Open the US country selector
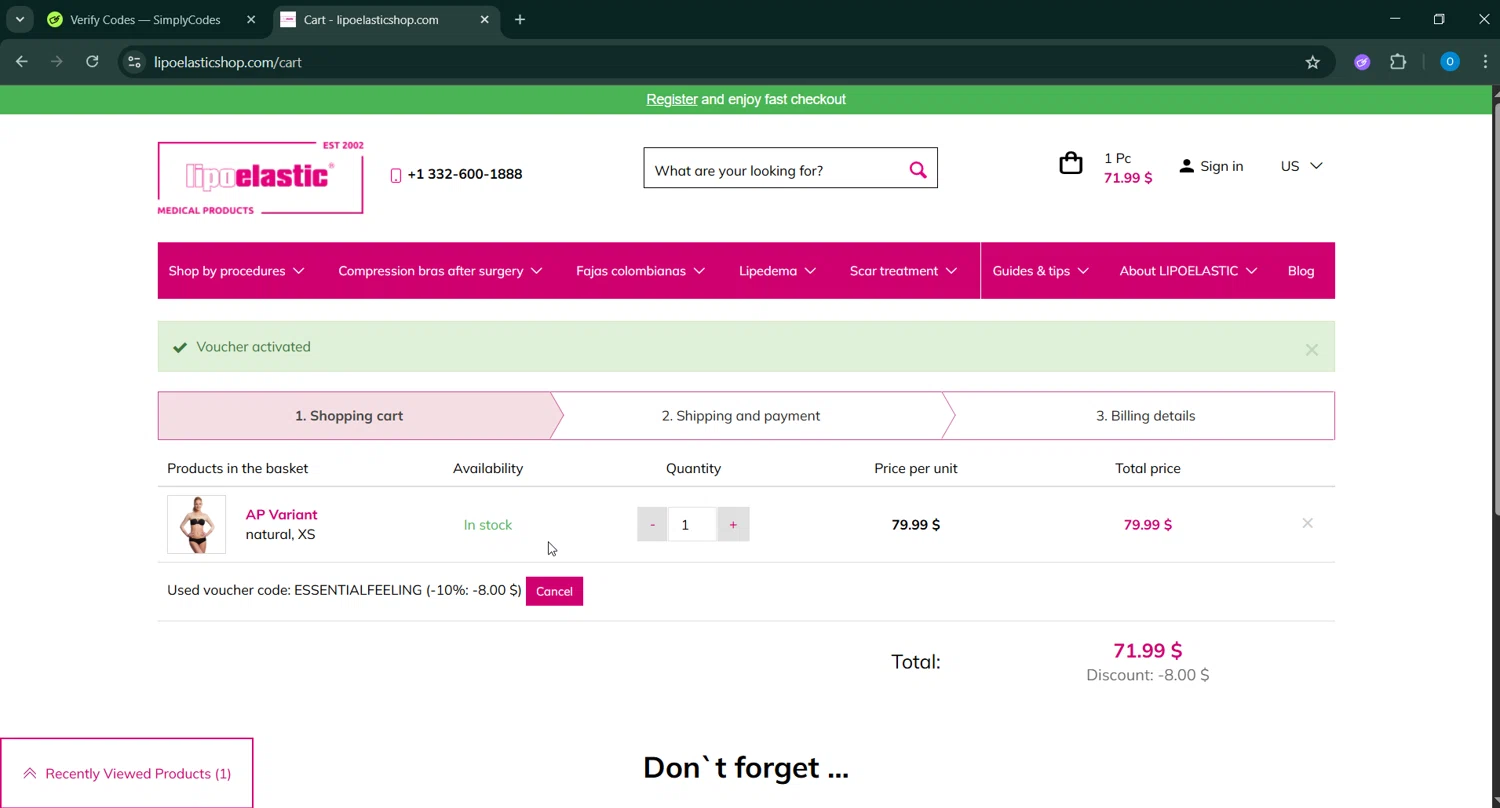 pyautogui.click(x=1301, y=166)
